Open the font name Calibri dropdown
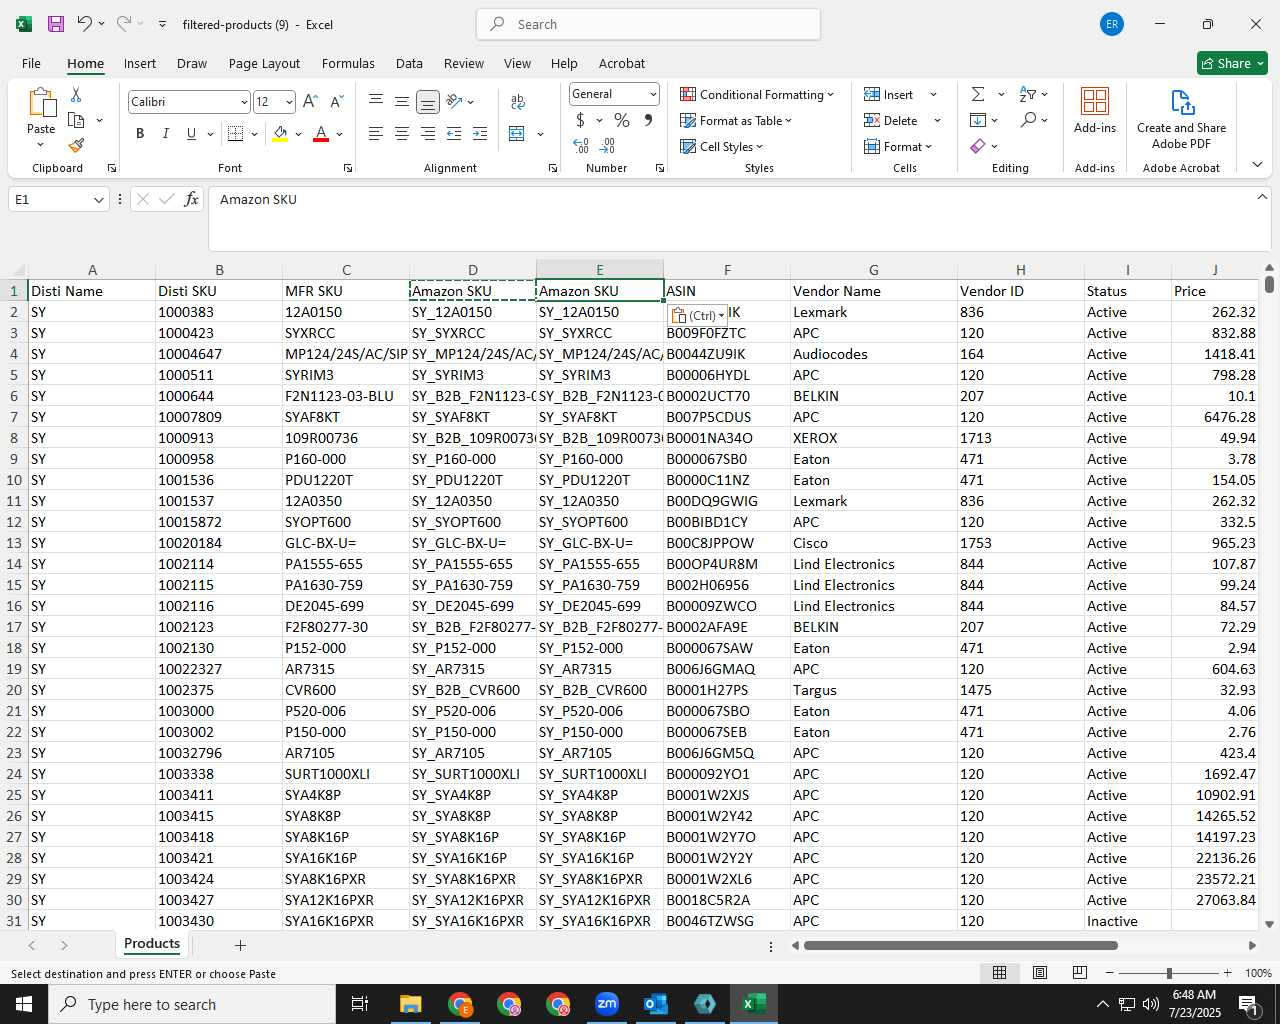 coord(244,102)
